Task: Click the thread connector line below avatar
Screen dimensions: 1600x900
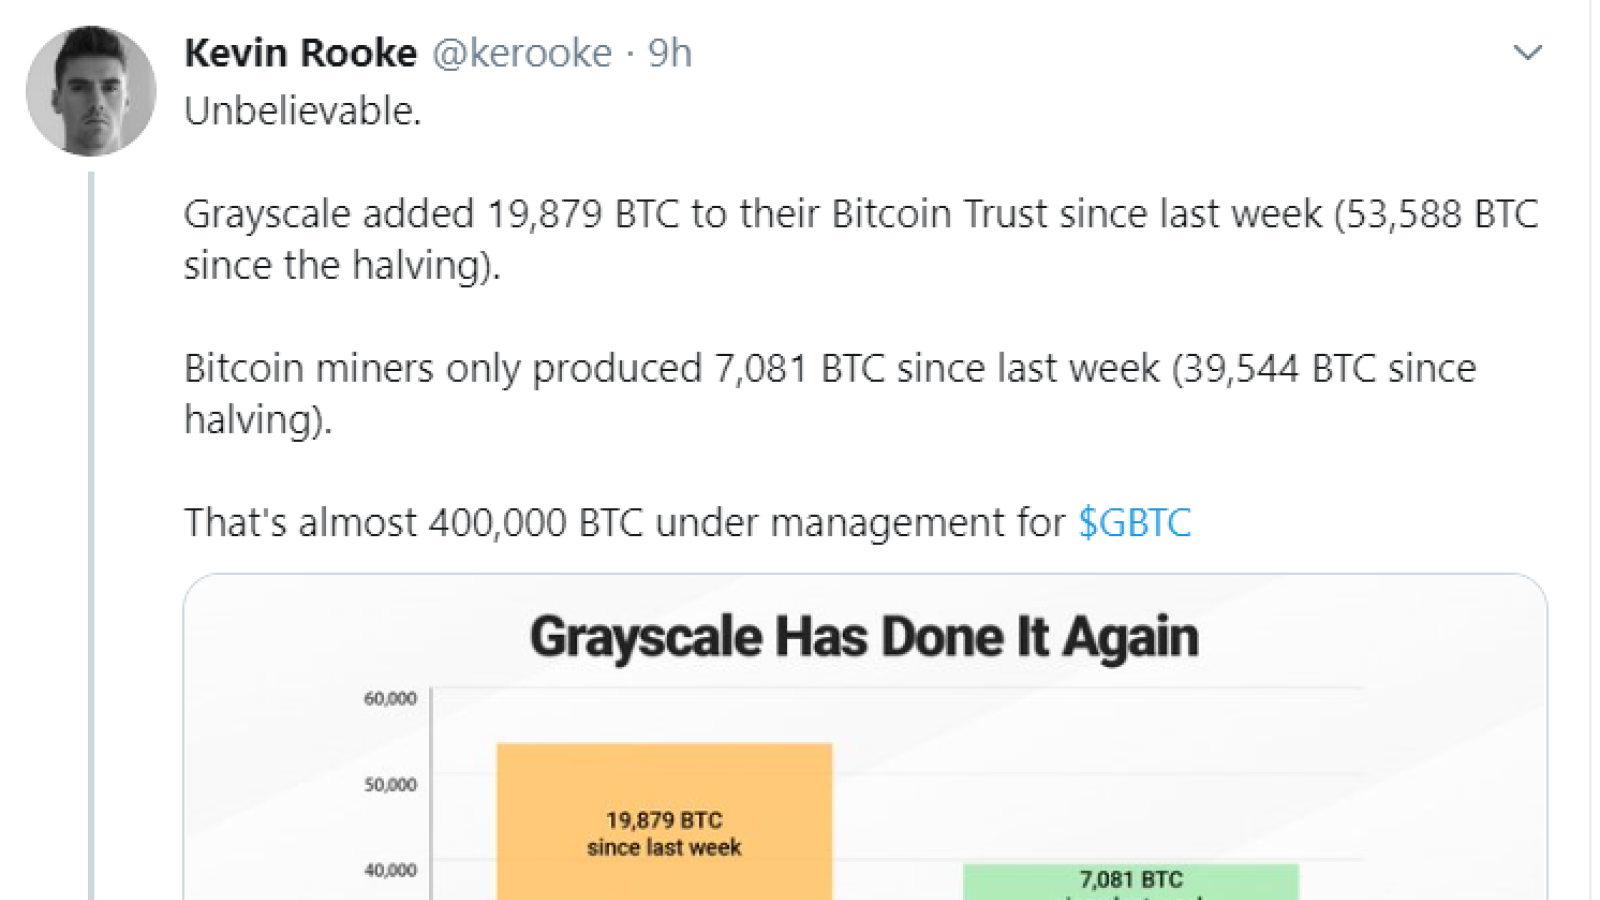Action: pyautogui.click(x=91, y=536)
